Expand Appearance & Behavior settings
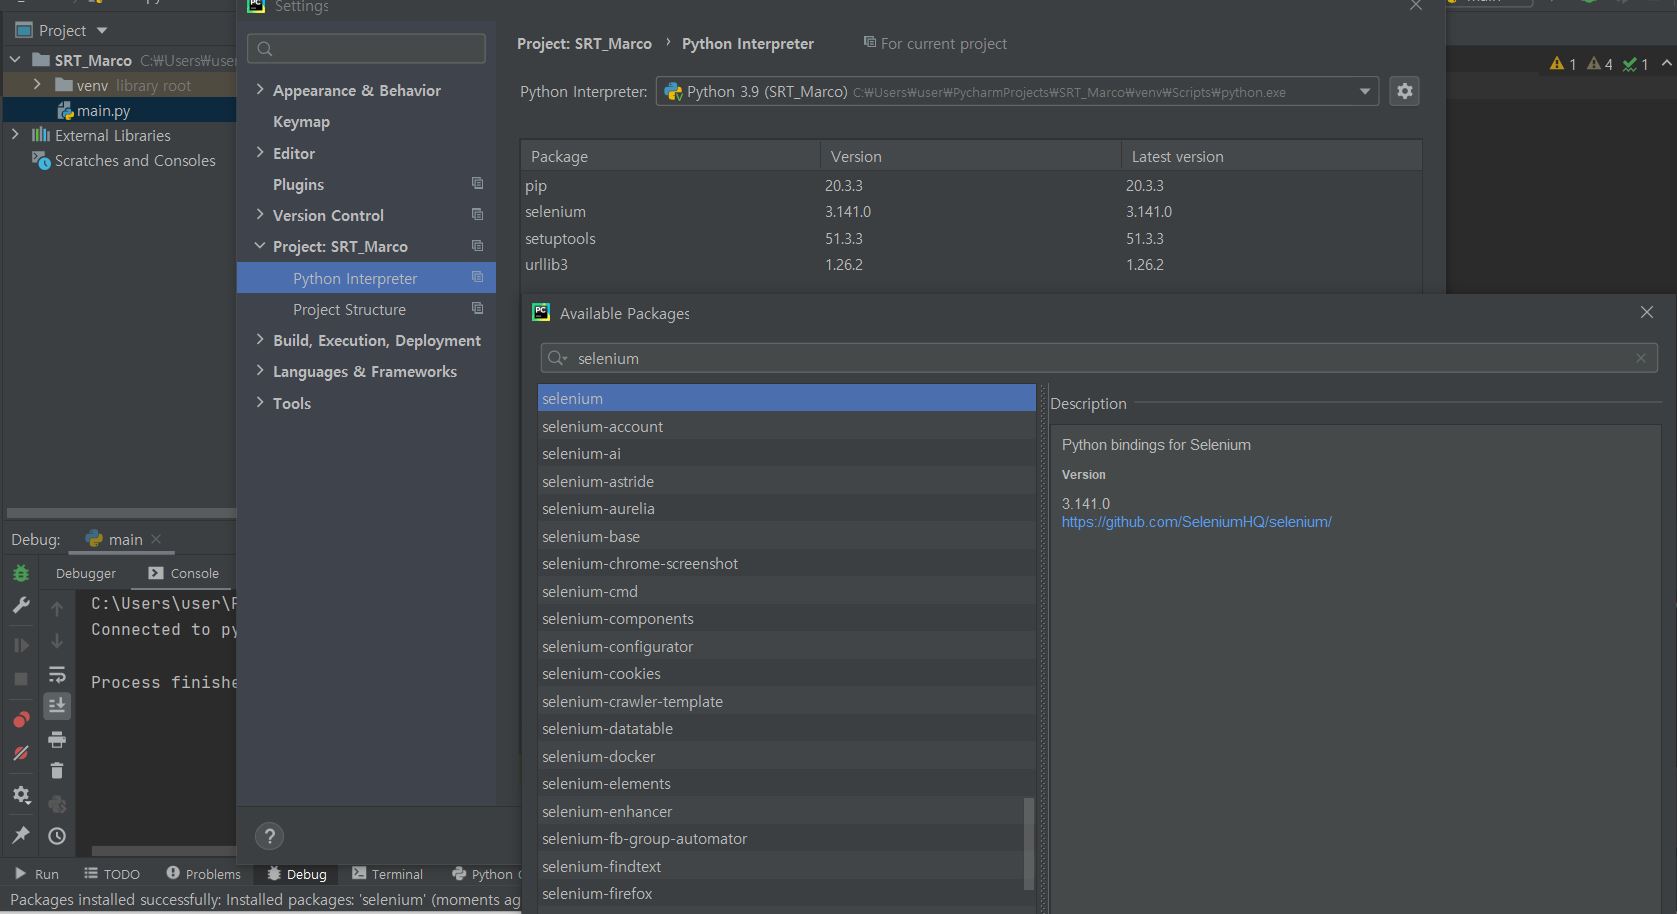This screenshot has width=1677, height=914. pos(260,89)
